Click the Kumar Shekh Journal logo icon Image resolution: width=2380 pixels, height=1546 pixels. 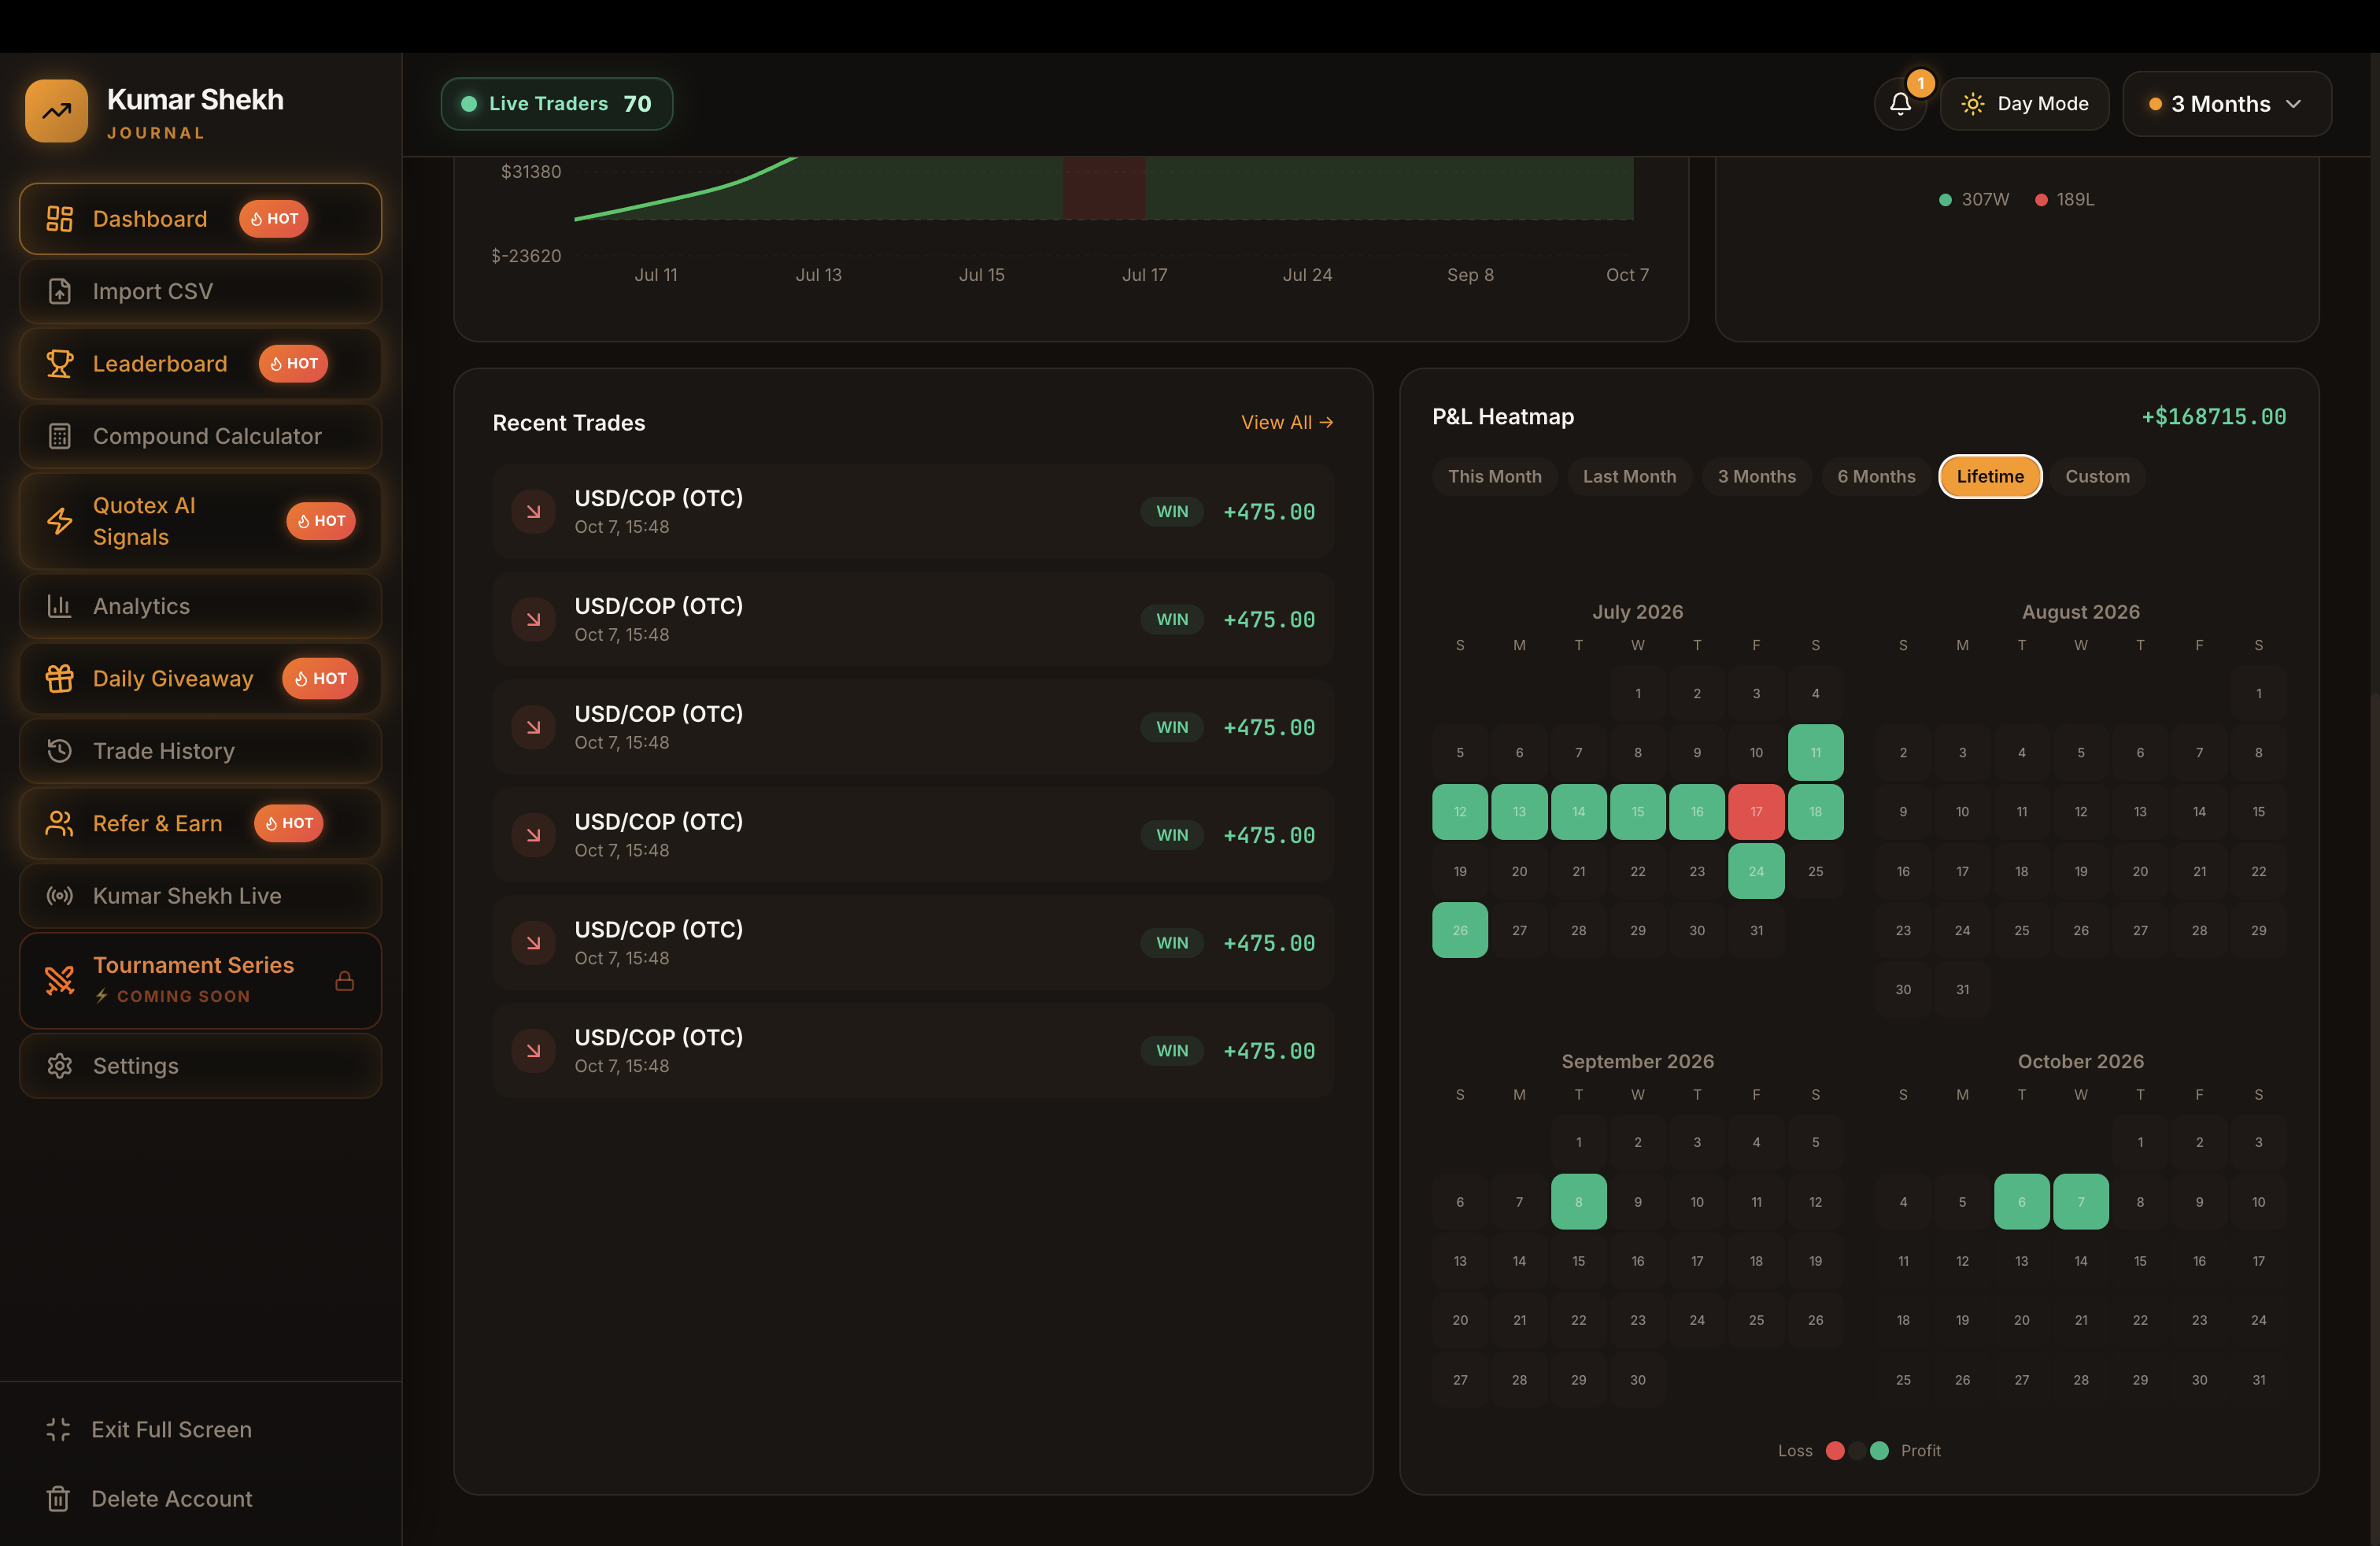click(x=57, y=111)
